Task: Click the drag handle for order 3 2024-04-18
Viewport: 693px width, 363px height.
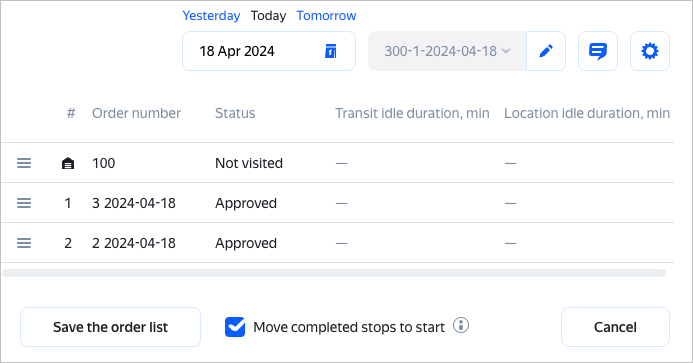Action: 24,203
